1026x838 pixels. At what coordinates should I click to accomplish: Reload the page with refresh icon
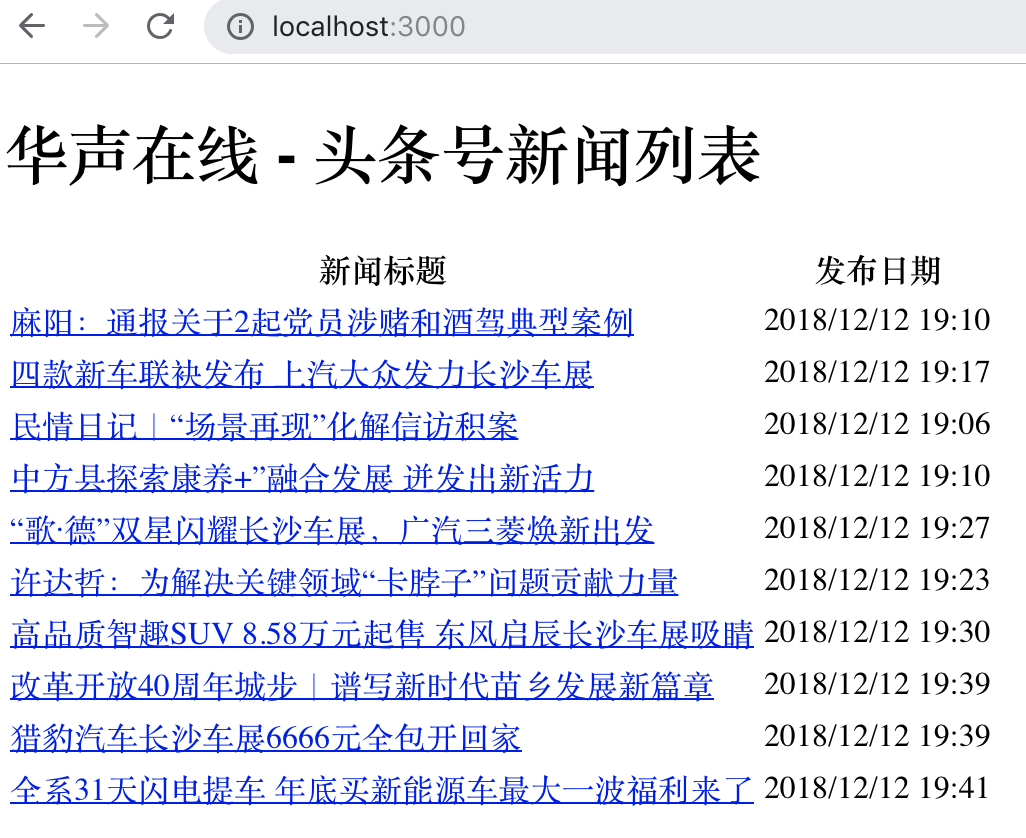click(x=160, y=27)
